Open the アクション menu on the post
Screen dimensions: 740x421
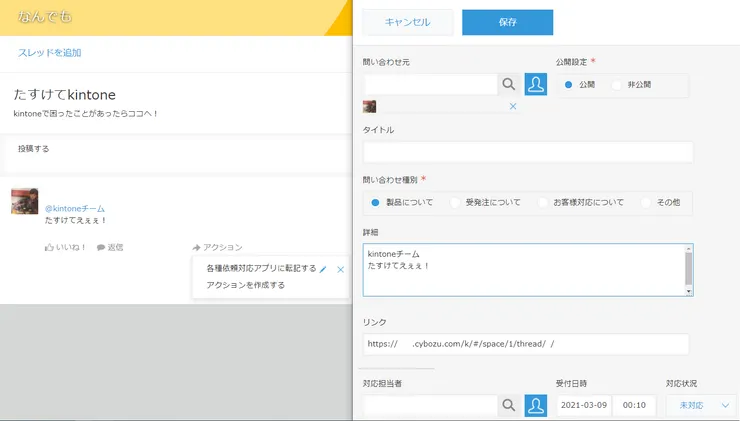tap(218, 247)
